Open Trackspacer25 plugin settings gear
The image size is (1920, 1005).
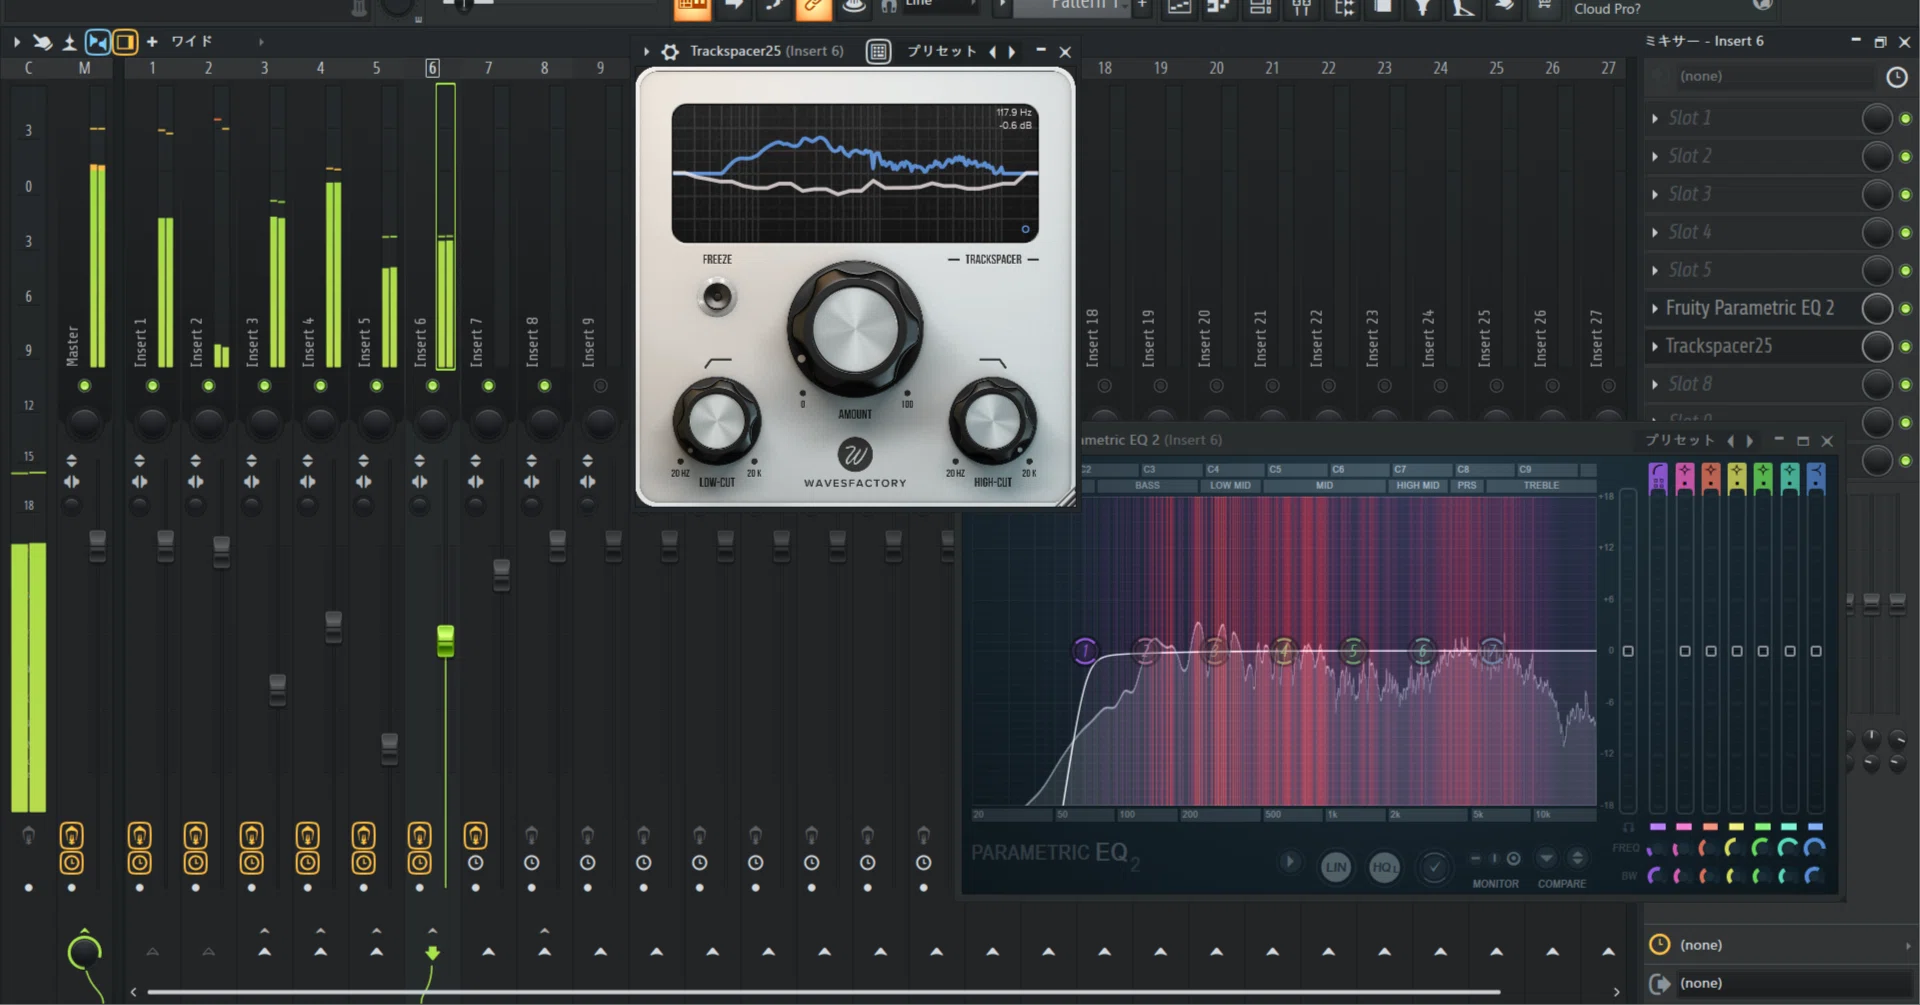tap(670, 52)
